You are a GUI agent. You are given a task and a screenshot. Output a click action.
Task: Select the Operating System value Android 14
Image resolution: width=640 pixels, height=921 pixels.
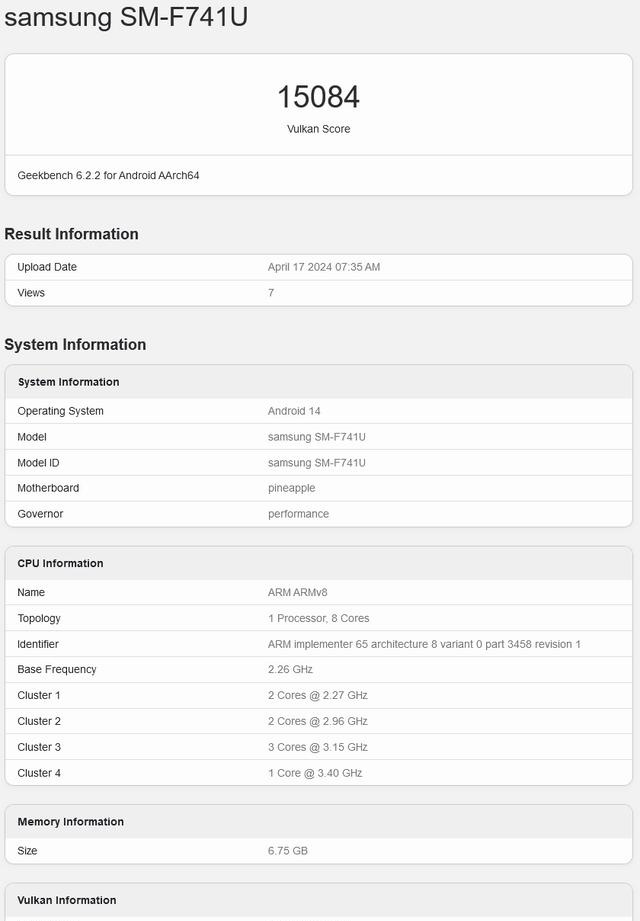click(294, 411)
